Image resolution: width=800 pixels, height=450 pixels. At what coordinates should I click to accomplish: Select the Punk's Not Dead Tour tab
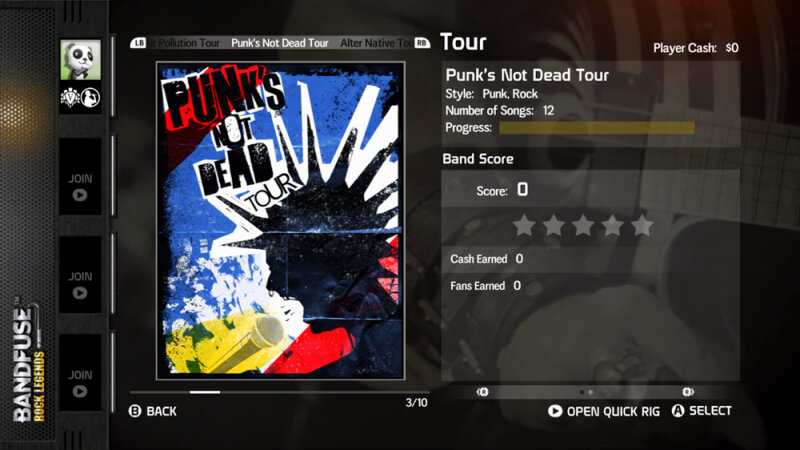coord(280,43)
